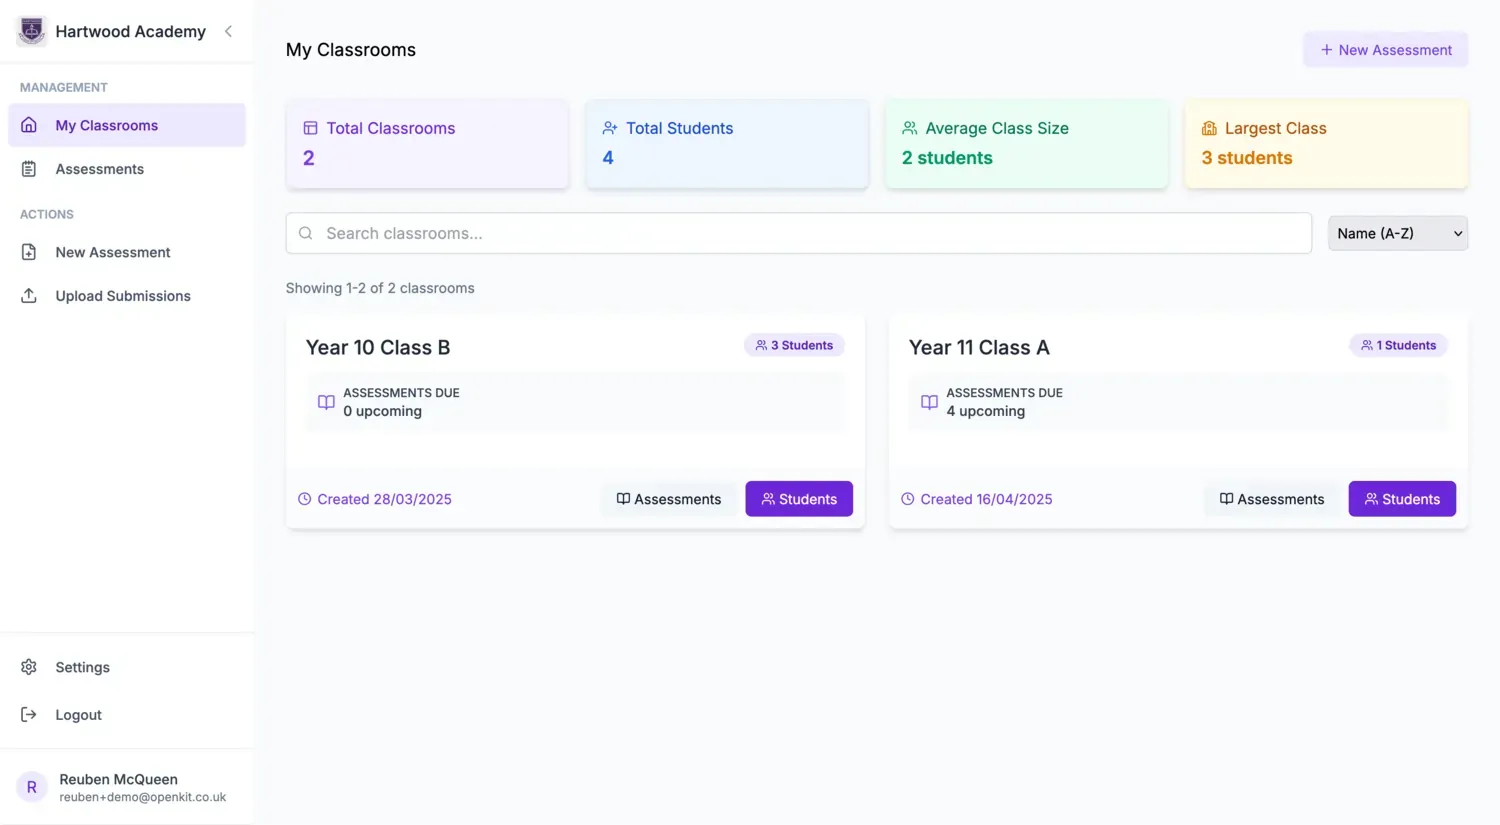Click the clipboard icon beside Assessments
Image resolution: width=1500 pixels, height=825 pixels.
coord(29,169)
